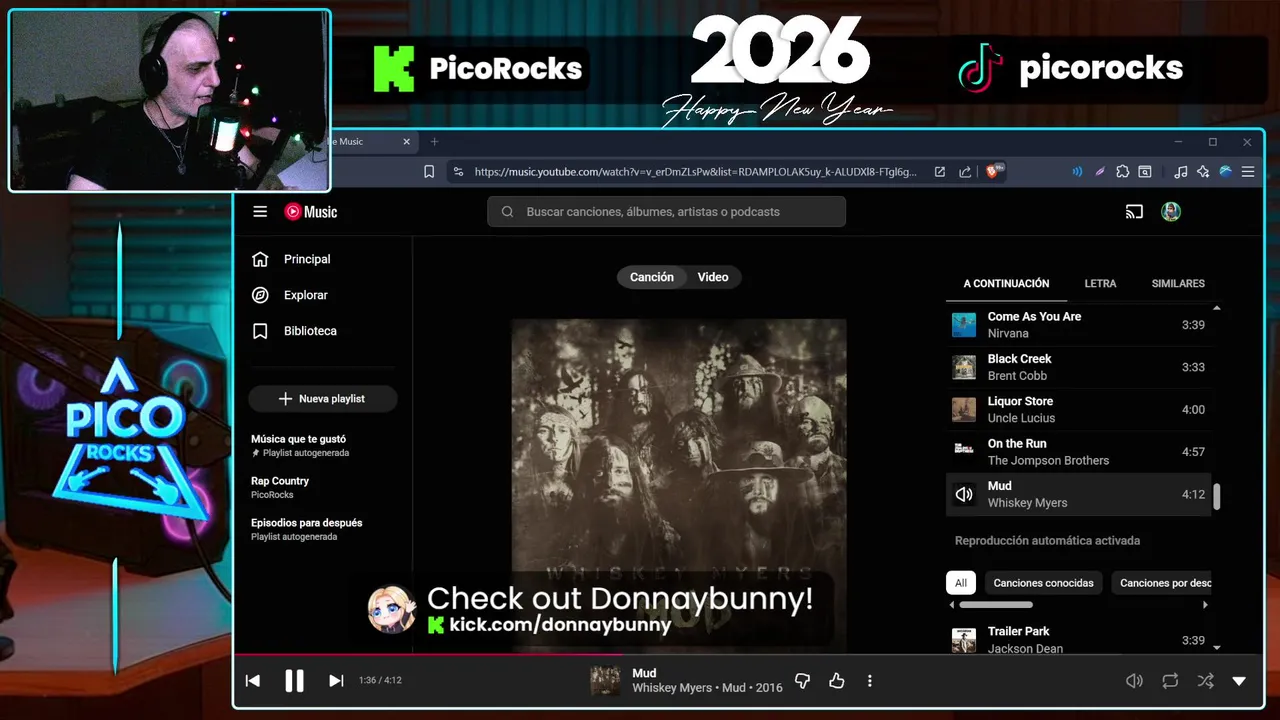Click the queue scrollbar up arrow

(1217, 309)
